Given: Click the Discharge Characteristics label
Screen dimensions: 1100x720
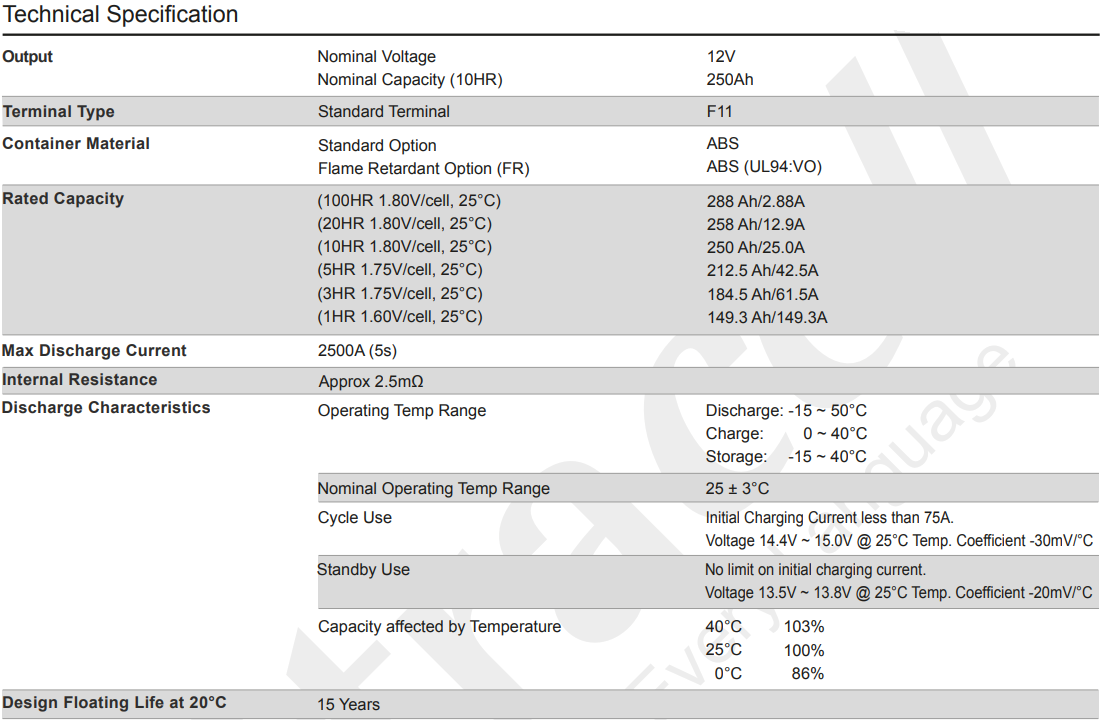Looking at the screenshot, I should click(x=106, y=408).
